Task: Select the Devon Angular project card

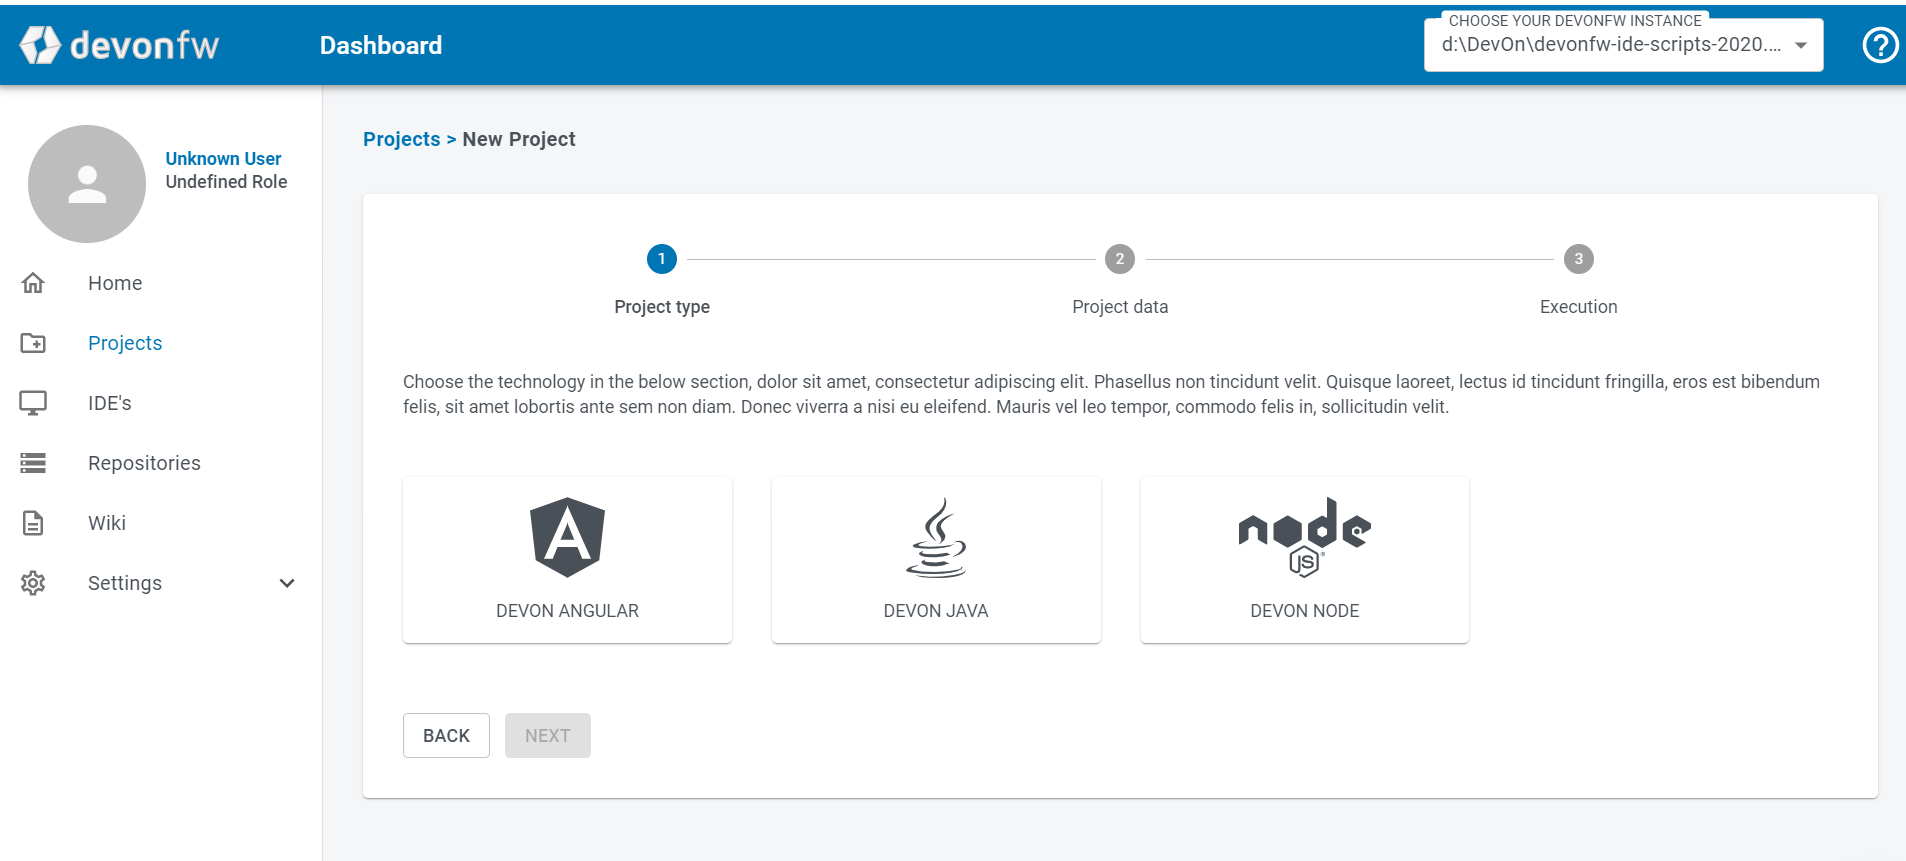Action: click(x=567, y=560)
